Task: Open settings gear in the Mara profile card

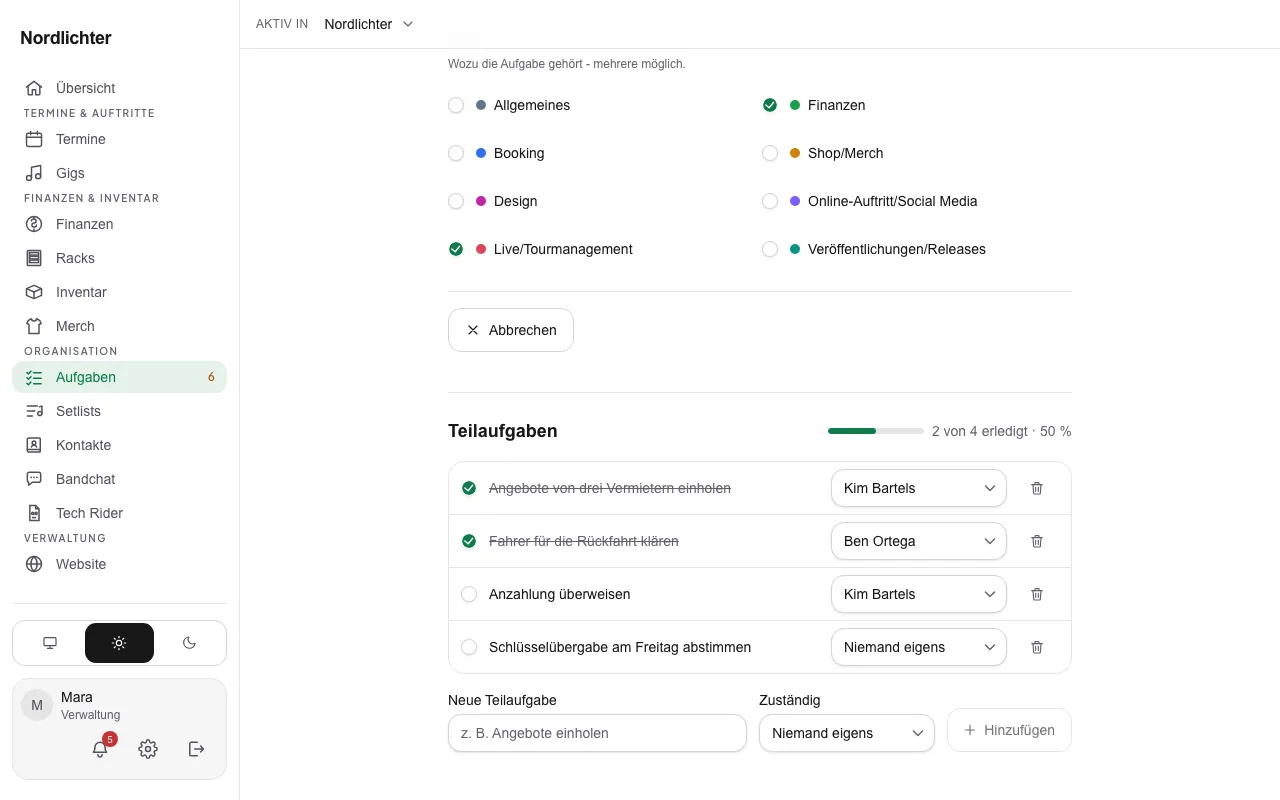Action: pos(148,749)
